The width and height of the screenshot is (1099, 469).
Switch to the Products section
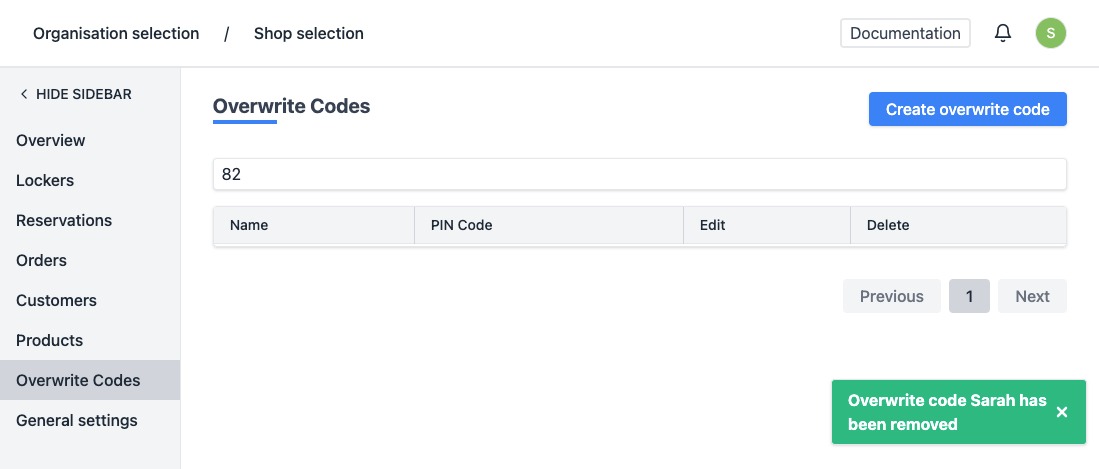coord(49,340)
